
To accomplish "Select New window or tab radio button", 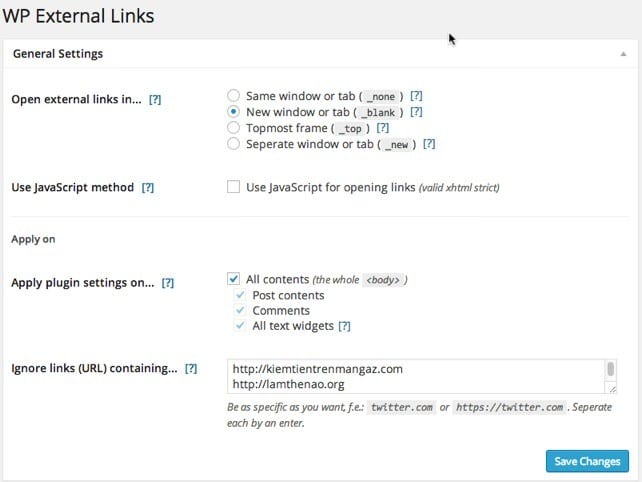I will (233, 112).
